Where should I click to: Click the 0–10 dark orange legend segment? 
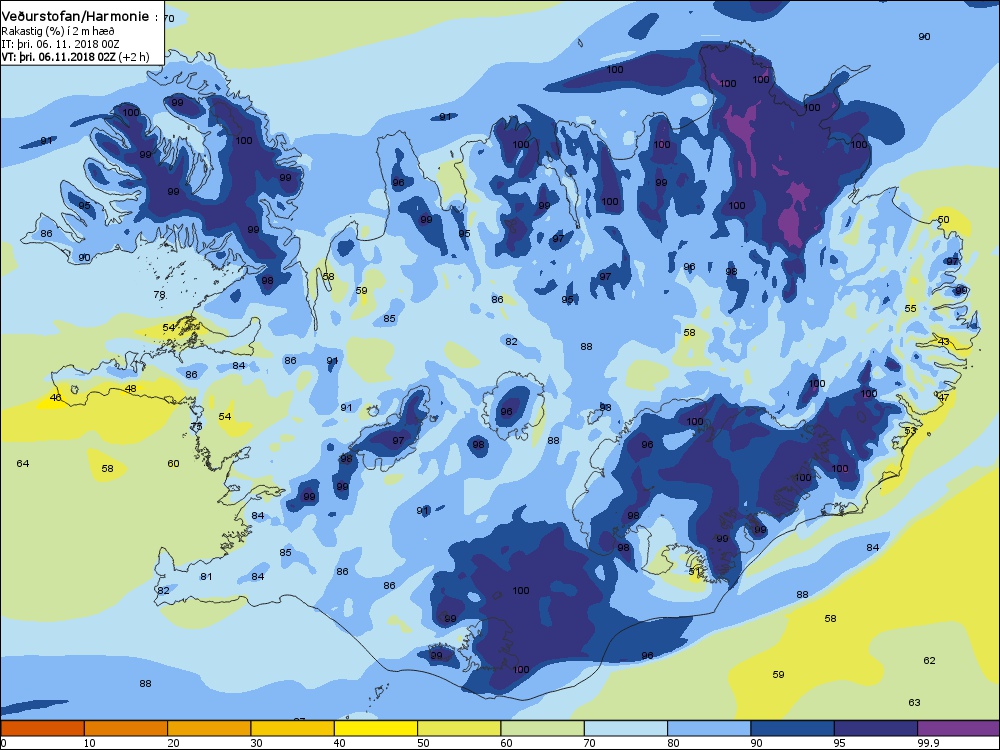(x=42, y=728)
